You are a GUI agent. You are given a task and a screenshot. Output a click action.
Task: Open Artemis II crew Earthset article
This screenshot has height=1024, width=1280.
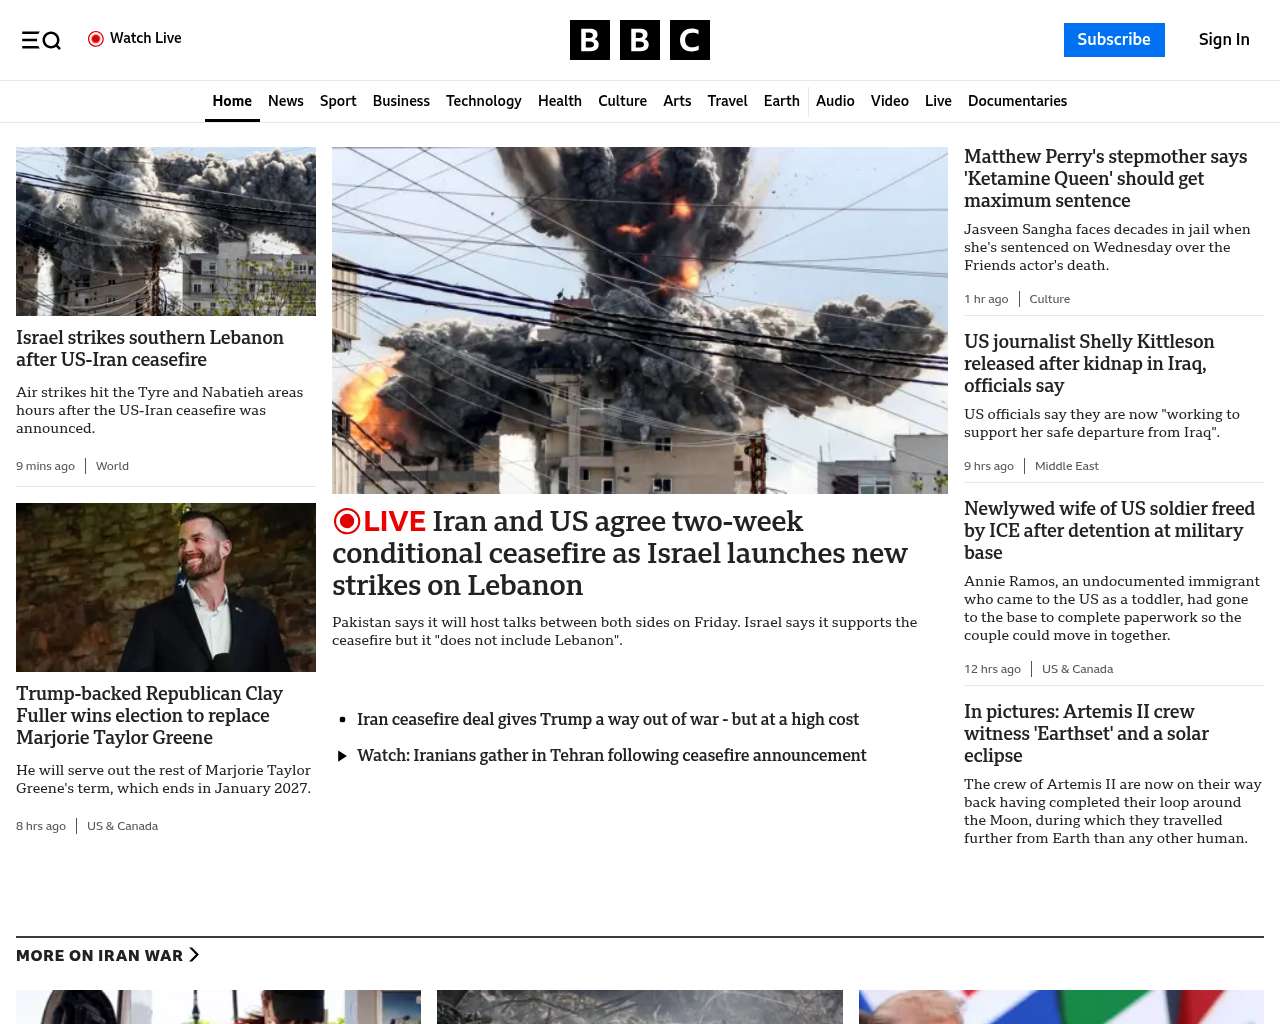coord(1086,733)
